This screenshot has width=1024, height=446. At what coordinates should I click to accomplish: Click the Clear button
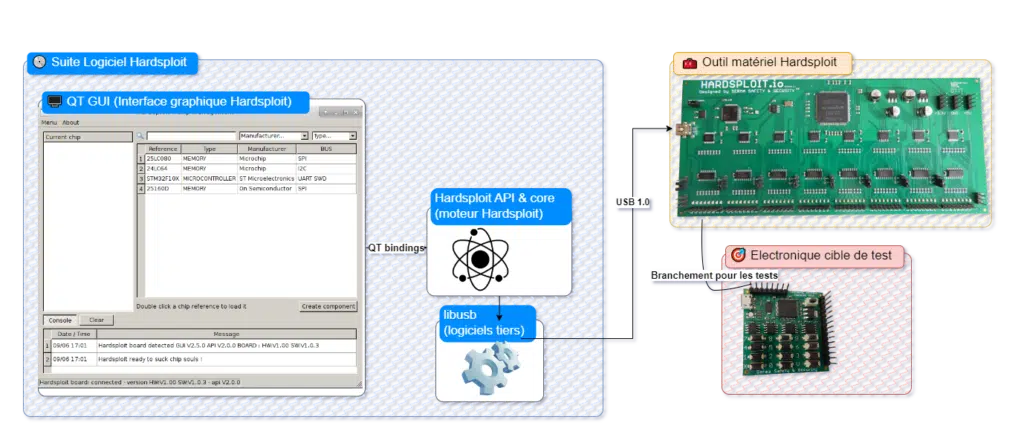point(97,320)
